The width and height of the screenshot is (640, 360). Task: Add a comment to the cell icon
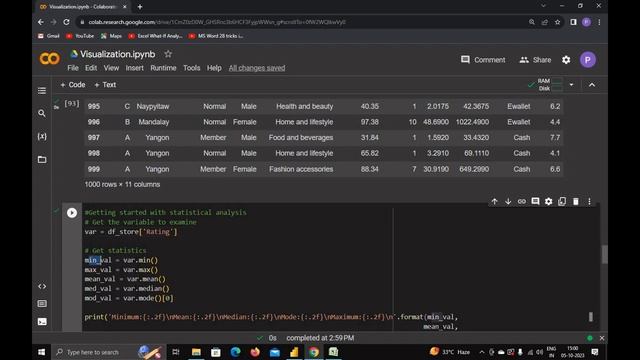[x=535, y=201]
